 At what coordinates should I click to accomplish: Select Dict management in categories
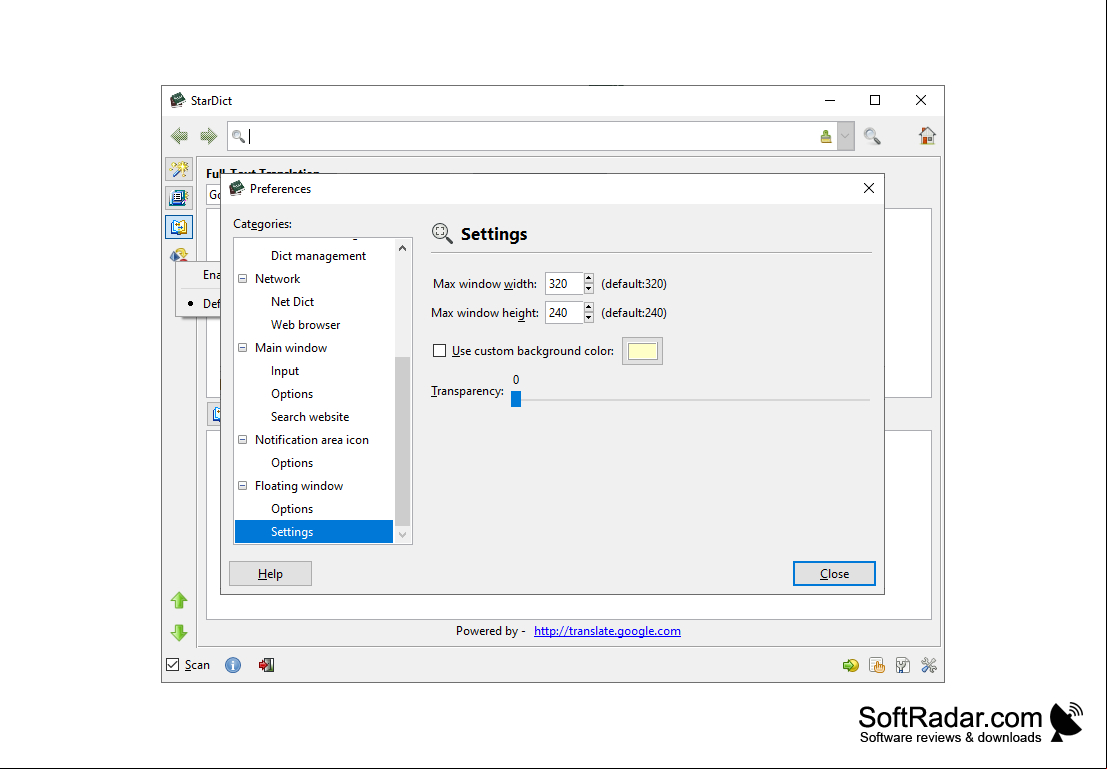(x=318, y=256)
